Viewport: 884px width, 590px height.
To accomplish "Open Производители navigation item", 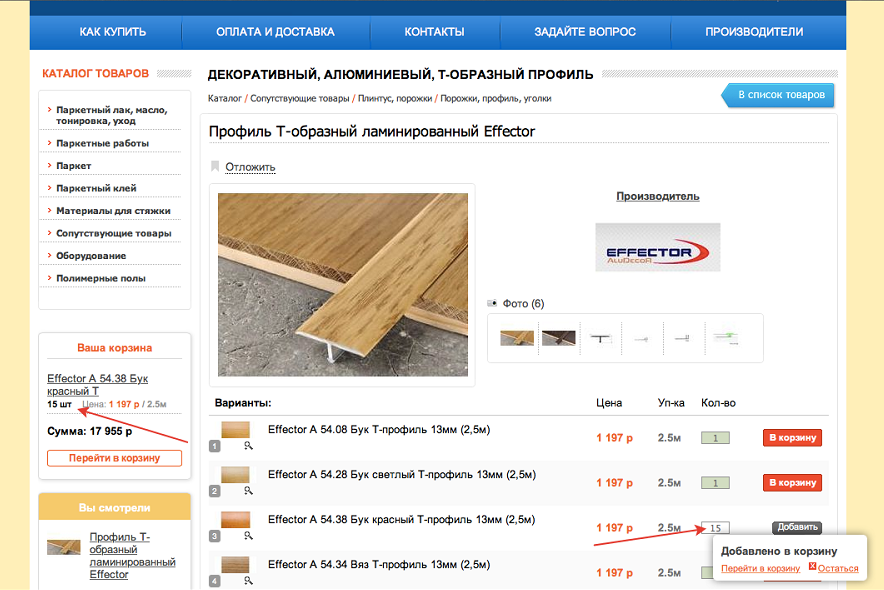I will tap(754, 32).
